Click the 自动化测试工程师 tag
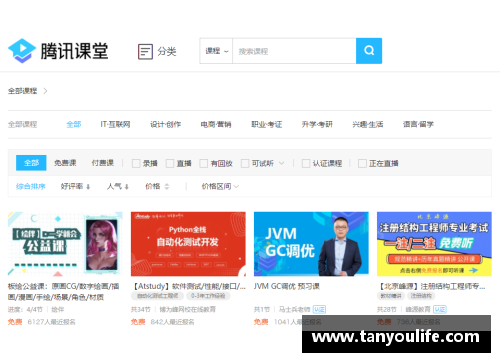This screenshot has height=362, width=500. [158, 296]
